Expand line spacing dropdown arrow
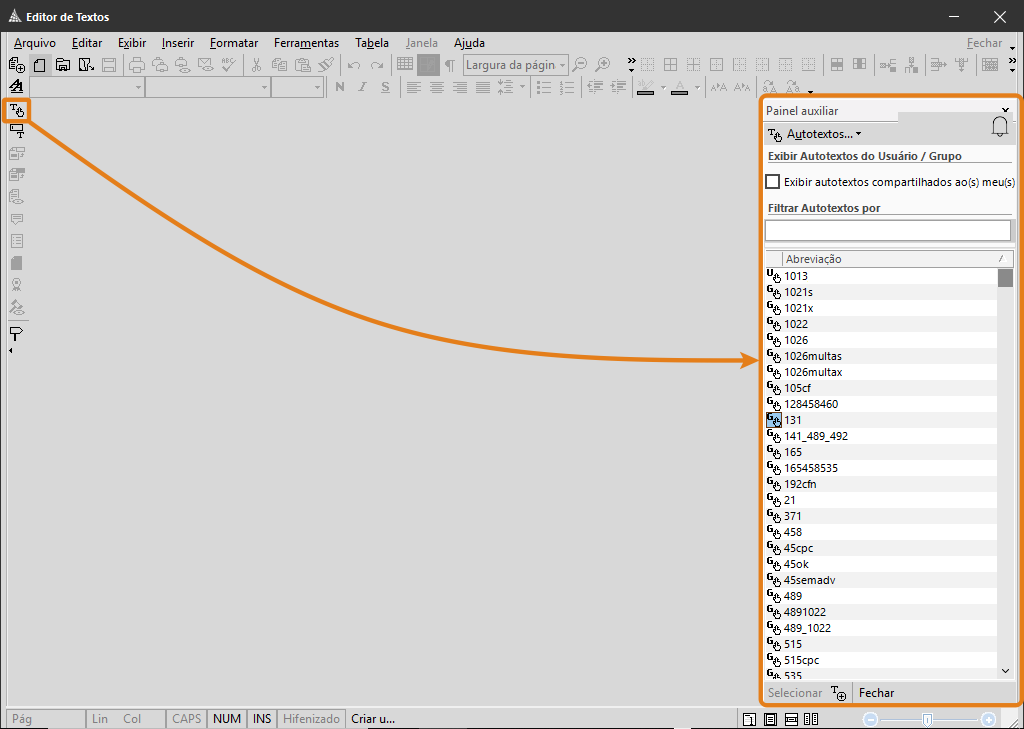Viewport: 1024px width, 729px height. click(x=522, y=88)
